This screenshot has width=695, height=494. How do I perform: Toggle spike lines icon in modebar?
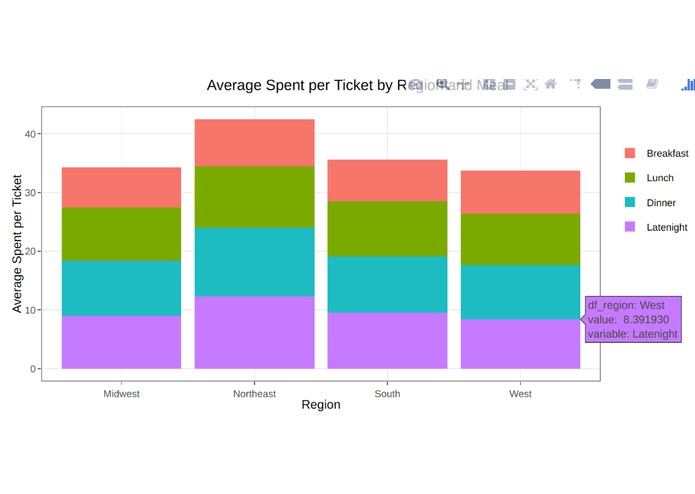[575, 84]
